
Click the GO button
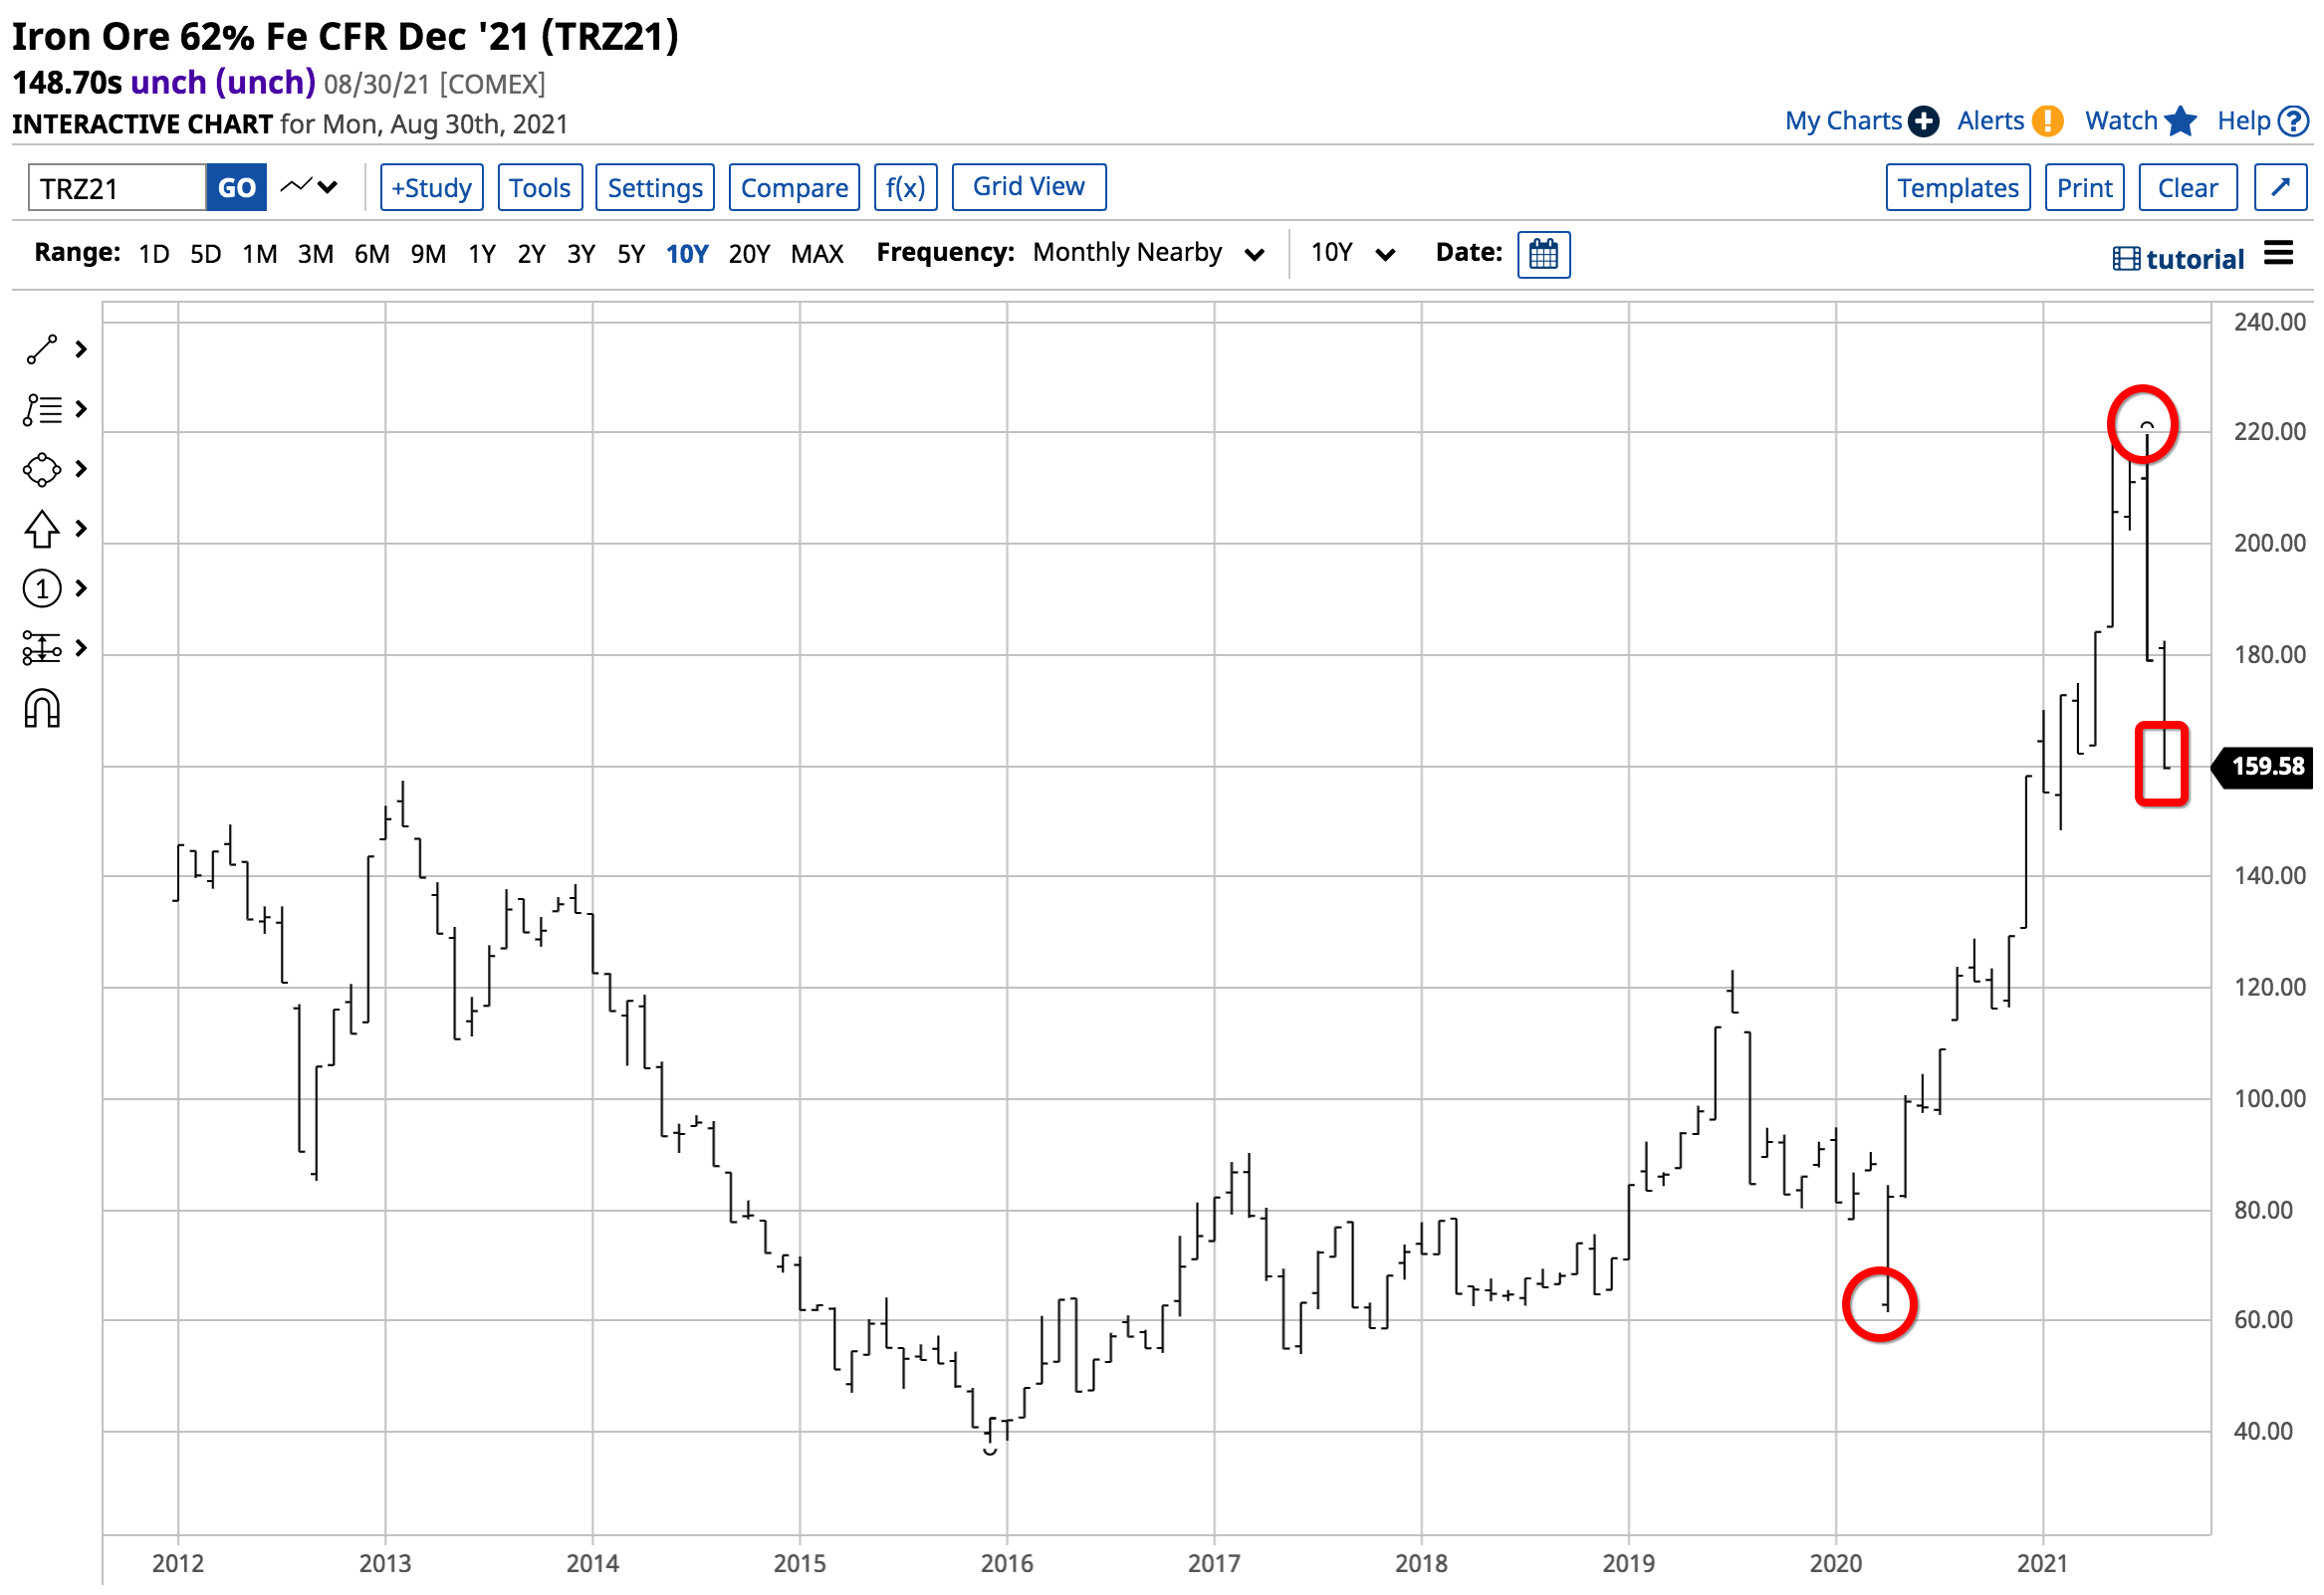[237, 188]
